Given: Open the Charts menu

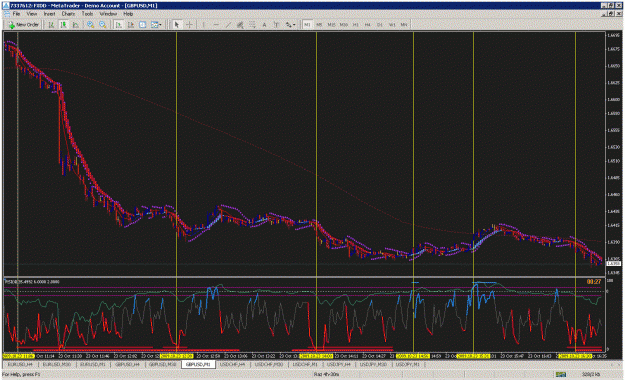Looking at the screenshot, I should (x=68, y=14).
